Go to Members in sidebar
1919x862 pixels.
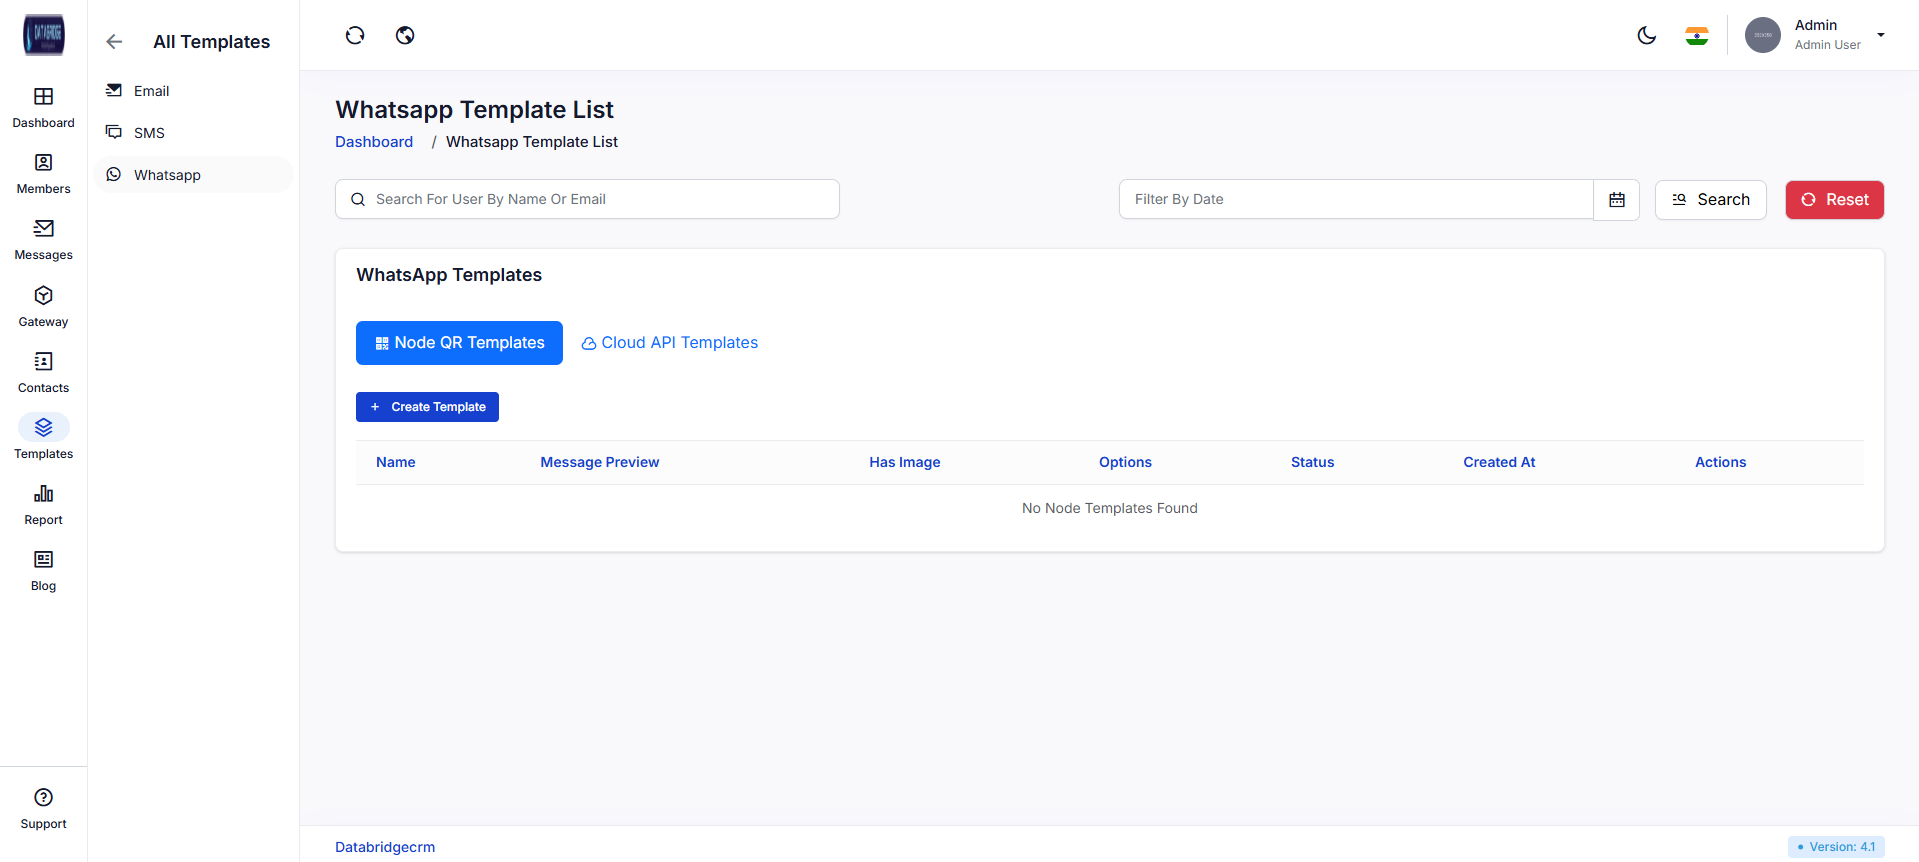43,163
